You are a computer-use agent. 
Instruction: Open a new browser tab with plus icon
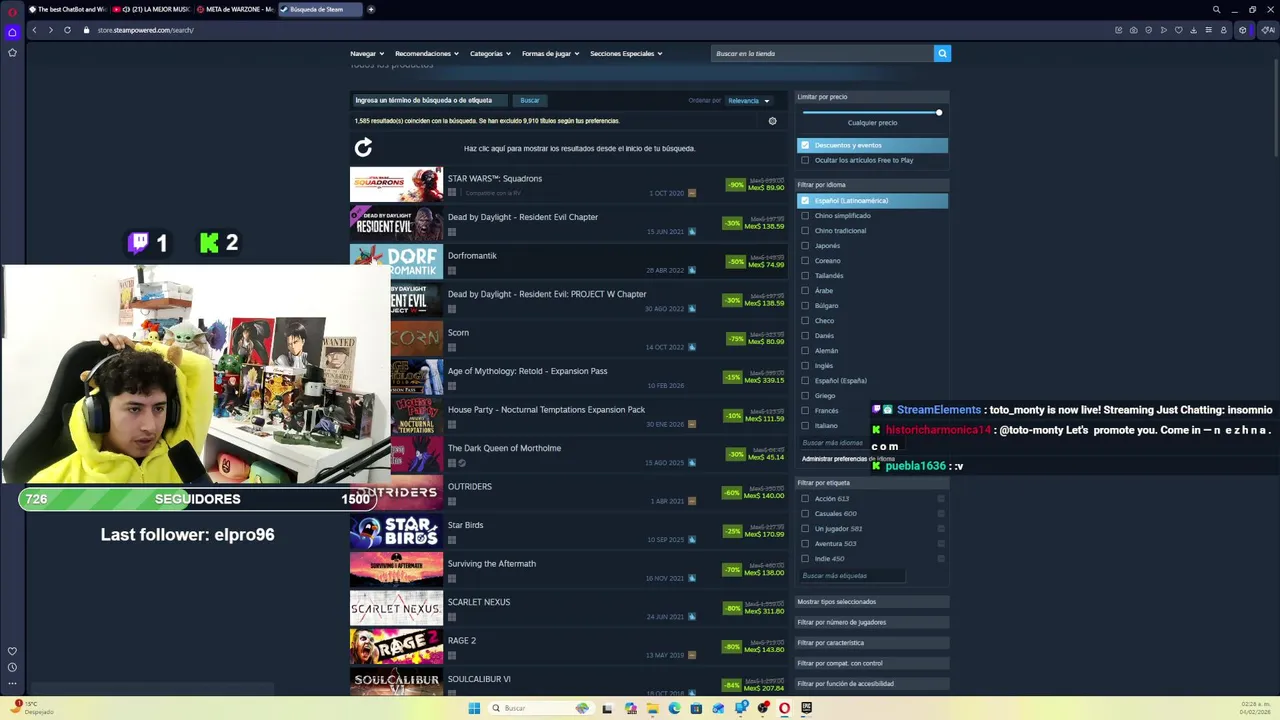coord(371,9)
